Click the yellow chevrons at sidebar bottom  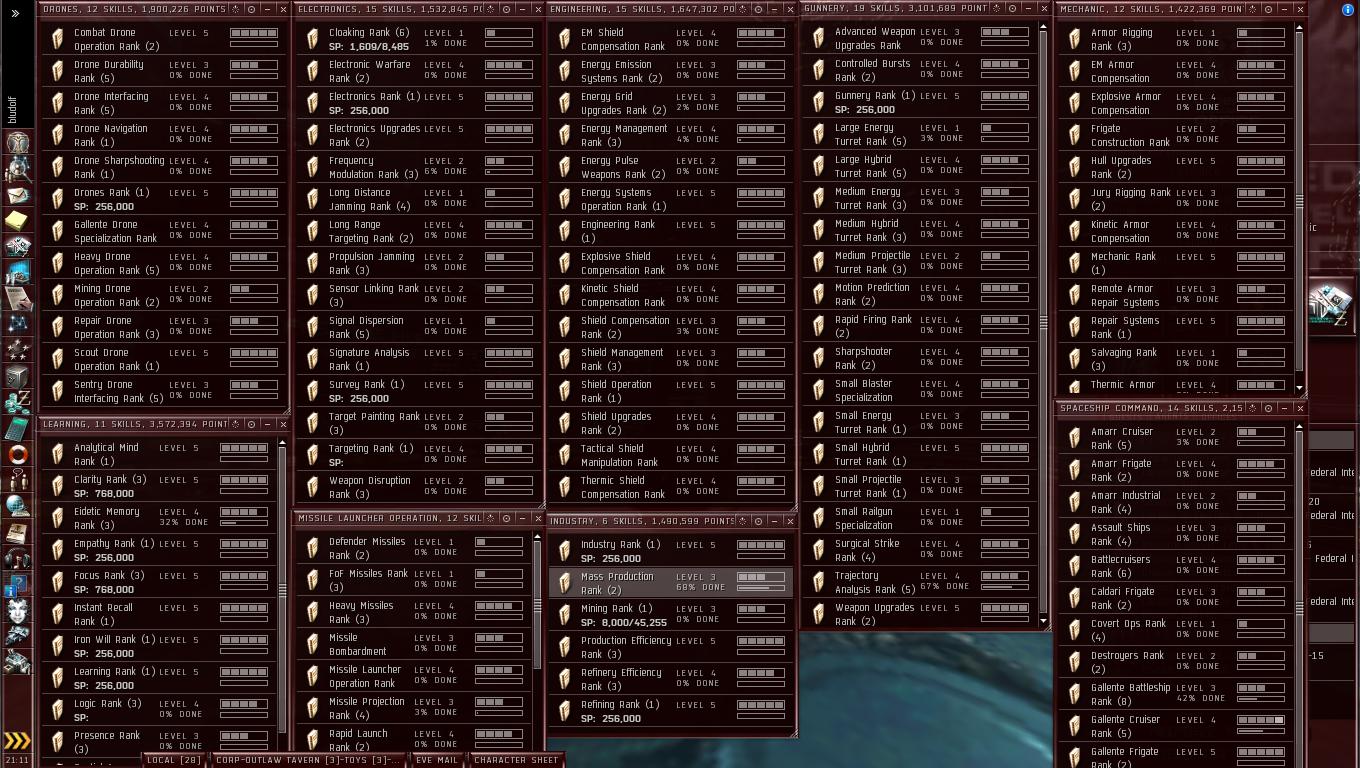click(17, 740)
